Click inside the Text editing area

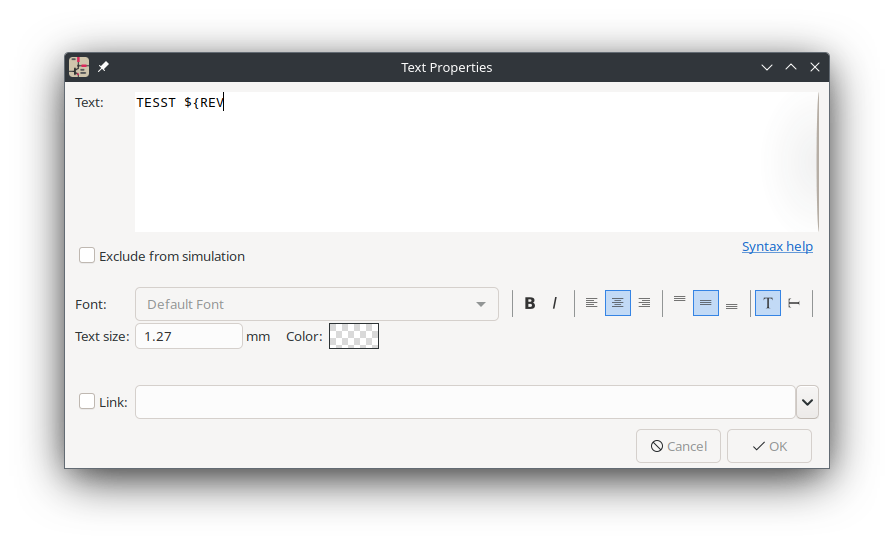(x=477, y=162)
